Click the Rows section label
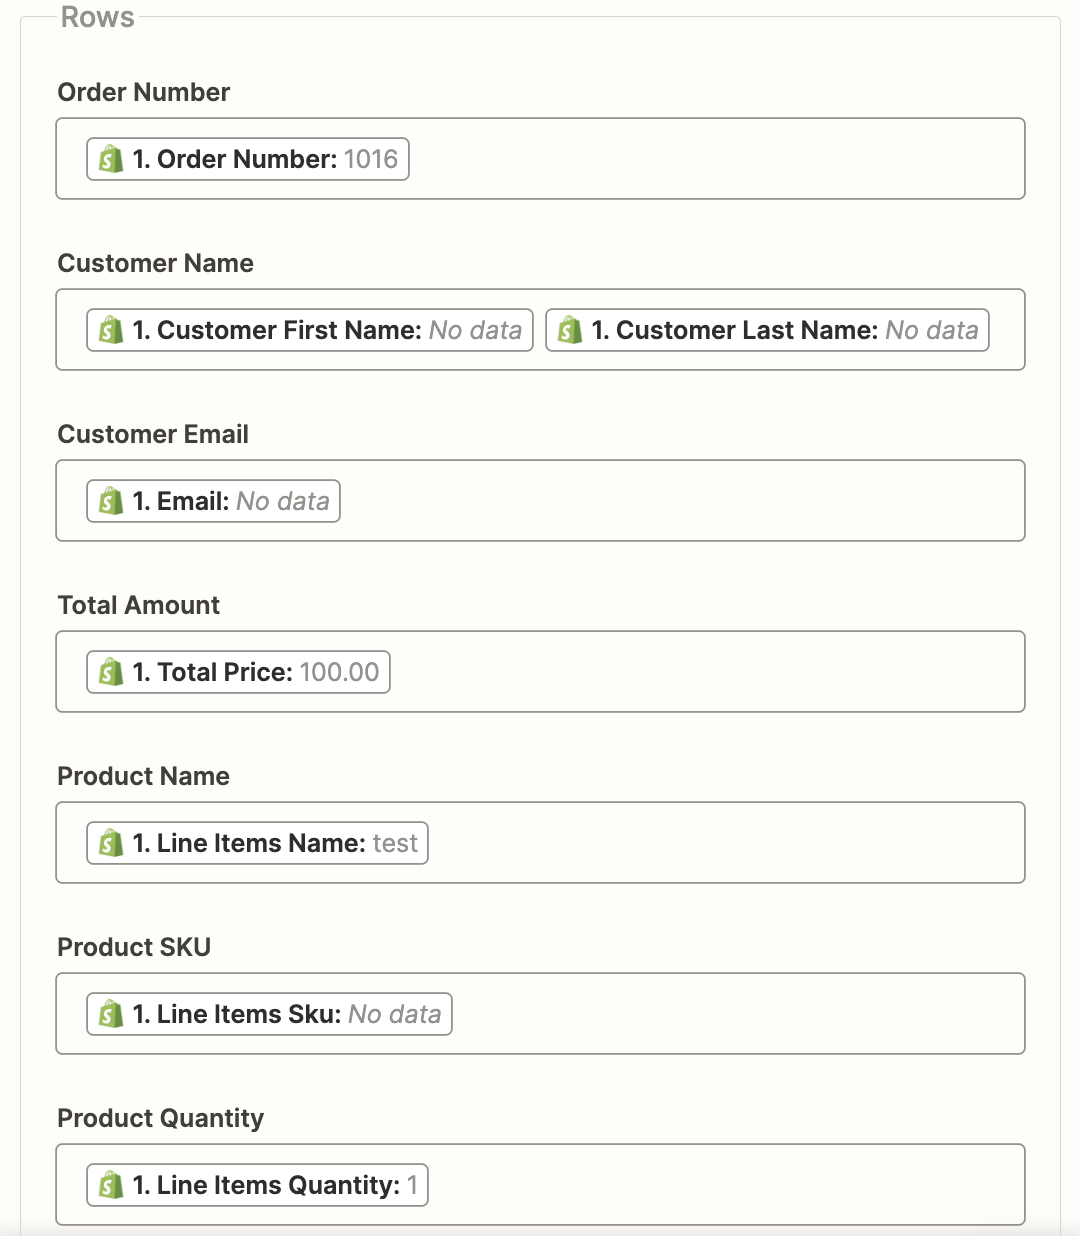The image size is (1080, 1236). click(x=96, y=17)
